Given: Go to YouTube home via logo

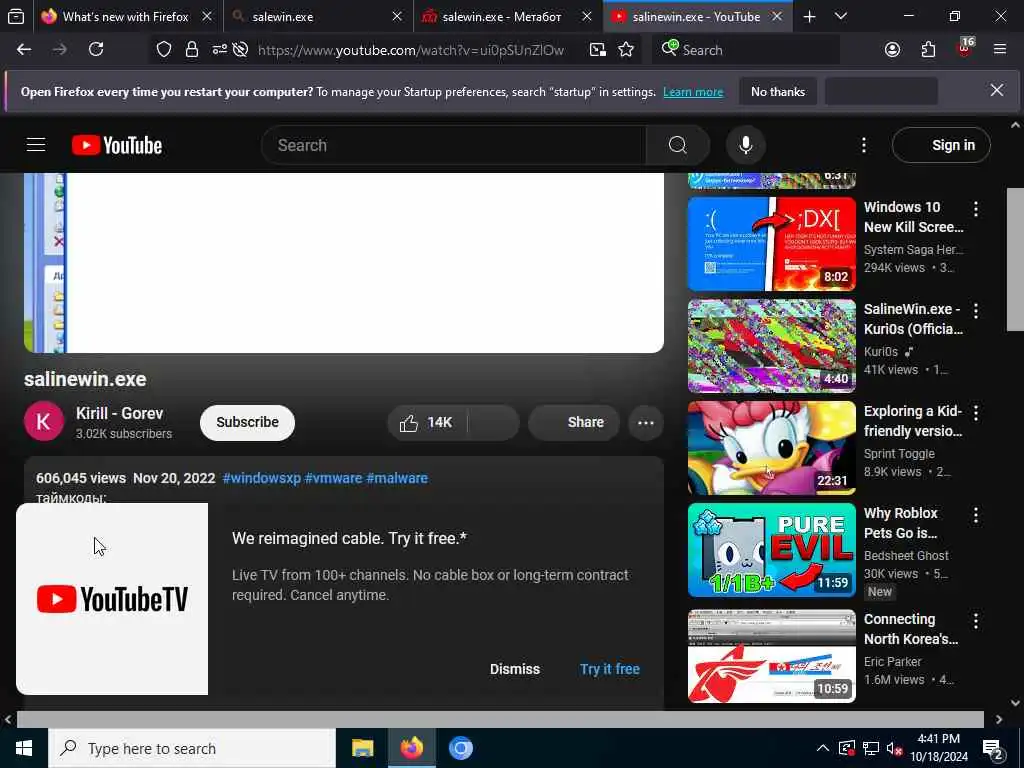Looking at the screenshot, I should pyautogui.click(x=117, y=145).
